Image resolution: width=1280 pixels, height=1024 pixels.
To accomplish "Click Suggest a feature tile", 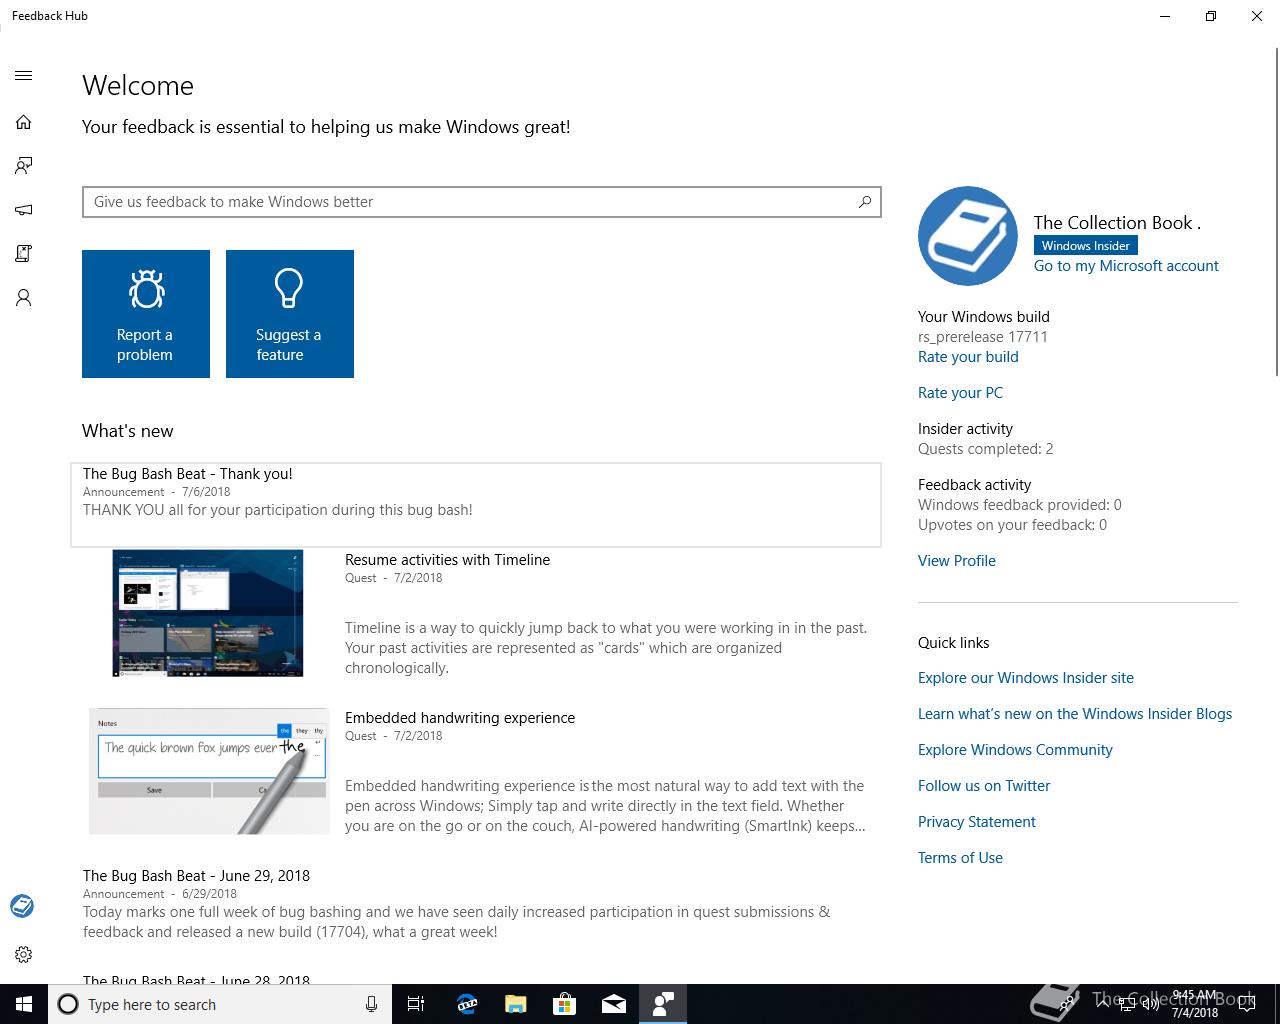I will pos(290,314).
